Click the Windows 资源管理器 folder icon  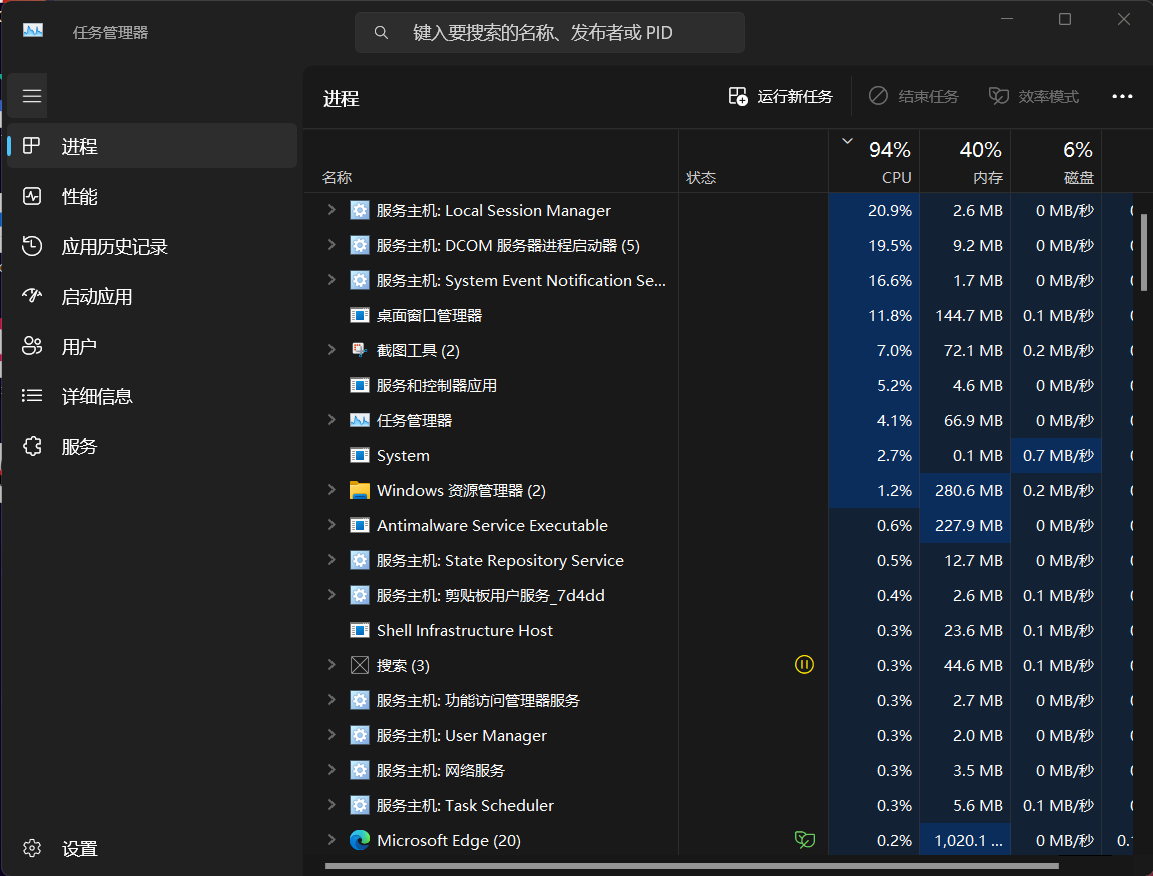[360, 490]
